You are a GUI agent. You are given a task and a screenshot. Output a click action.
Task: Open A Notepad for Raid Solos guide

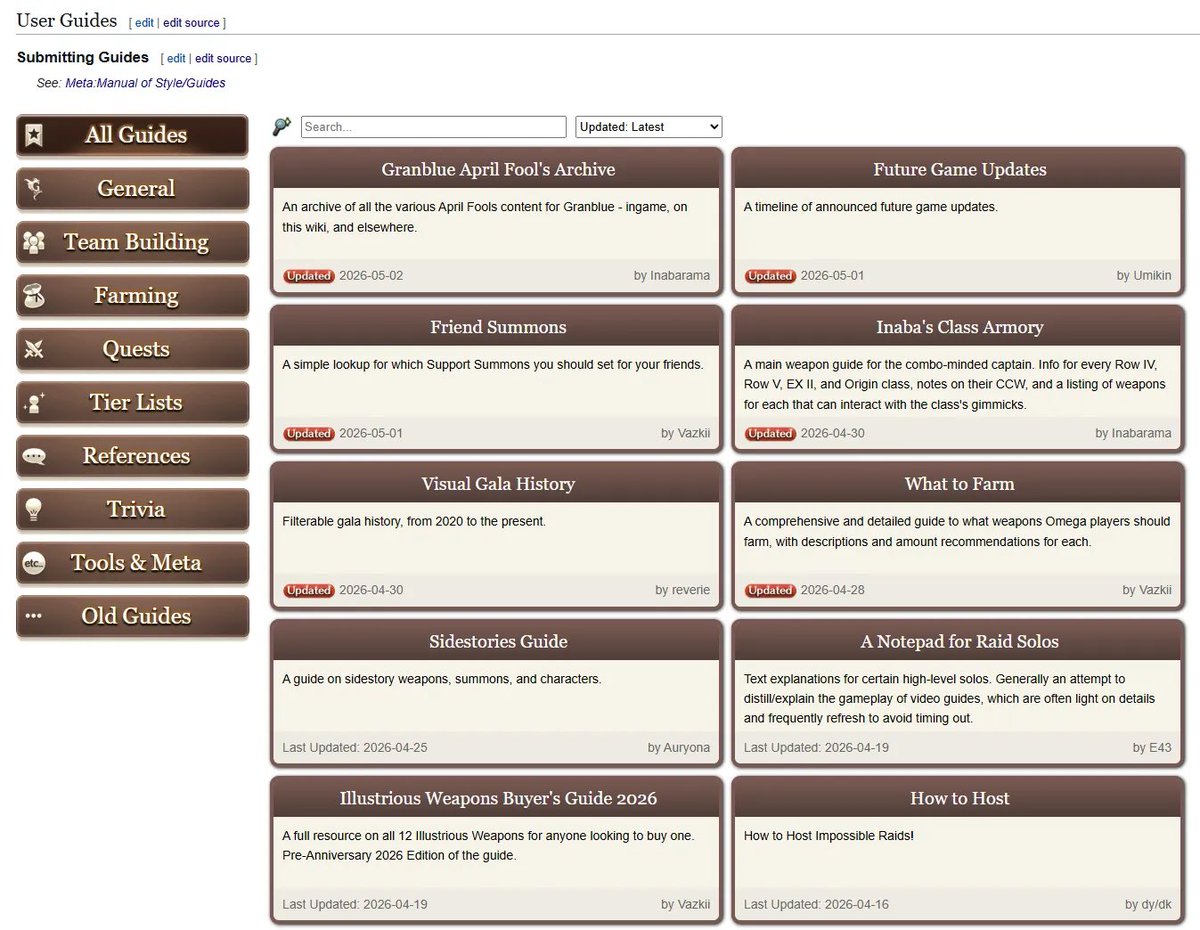click(960, 641)
